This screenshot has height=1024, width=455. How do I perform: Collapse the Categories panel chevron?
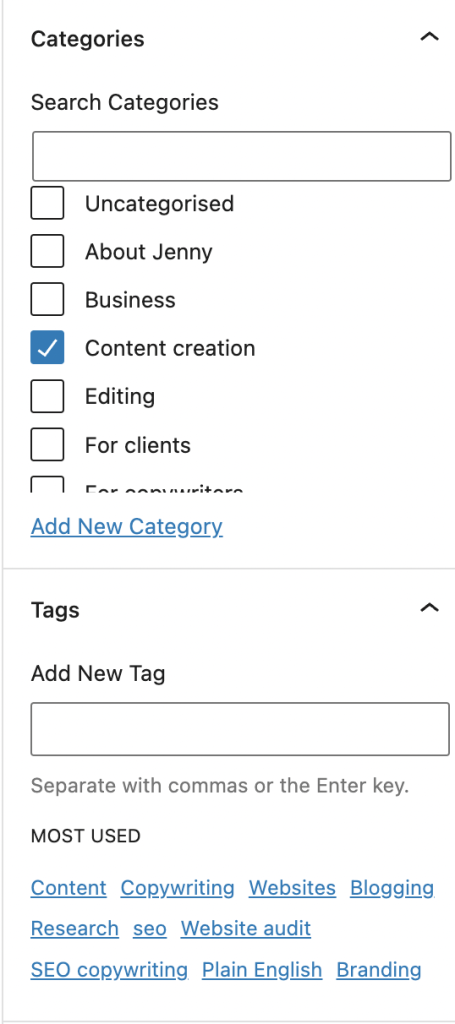pos(429,37)
